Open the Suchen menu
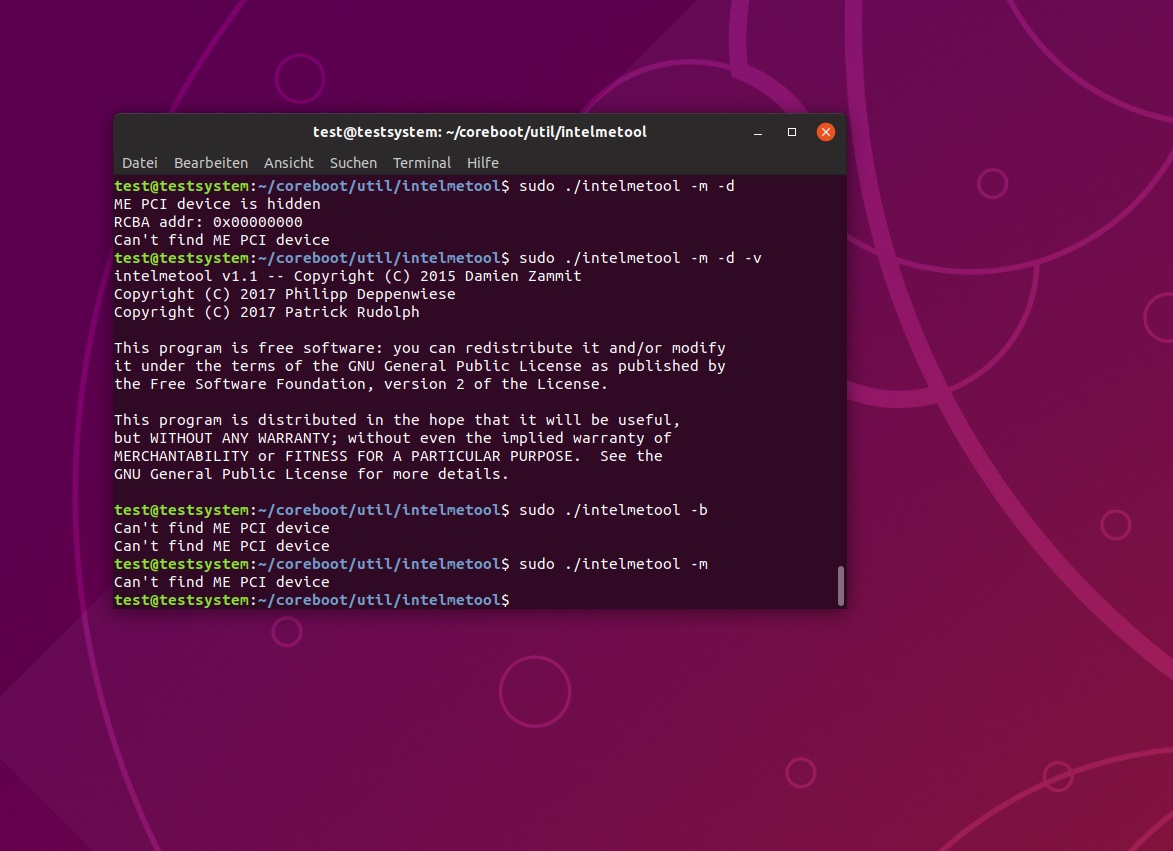Image resolution: width=1173 pixels, height=851 pixels. coord(353,163)
